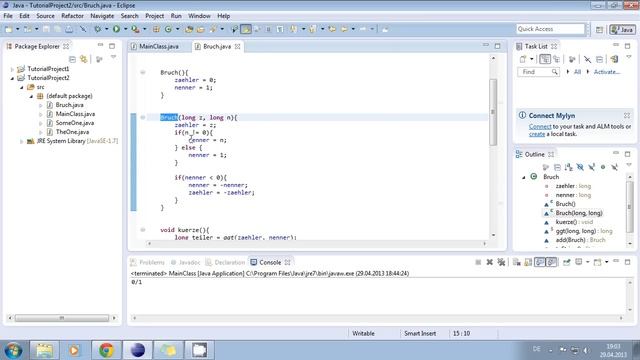Open Package Explorer view menu triangle
This screenshot has height=360, width=640.
tap(113, 58)
